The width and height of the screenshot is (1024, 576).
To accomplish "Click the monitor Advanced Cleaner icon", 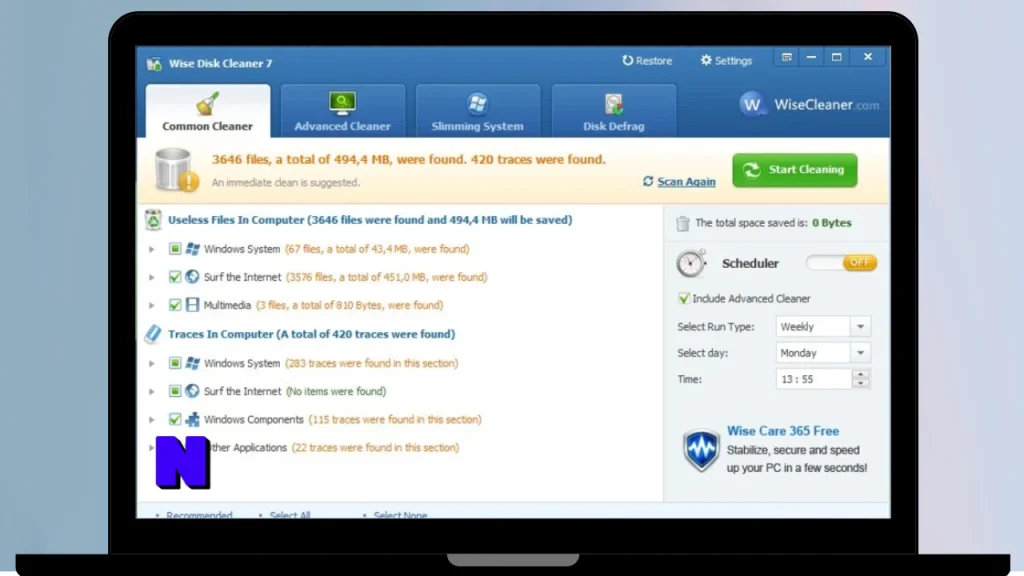I will pyautogui.click(x=342, y=103).
